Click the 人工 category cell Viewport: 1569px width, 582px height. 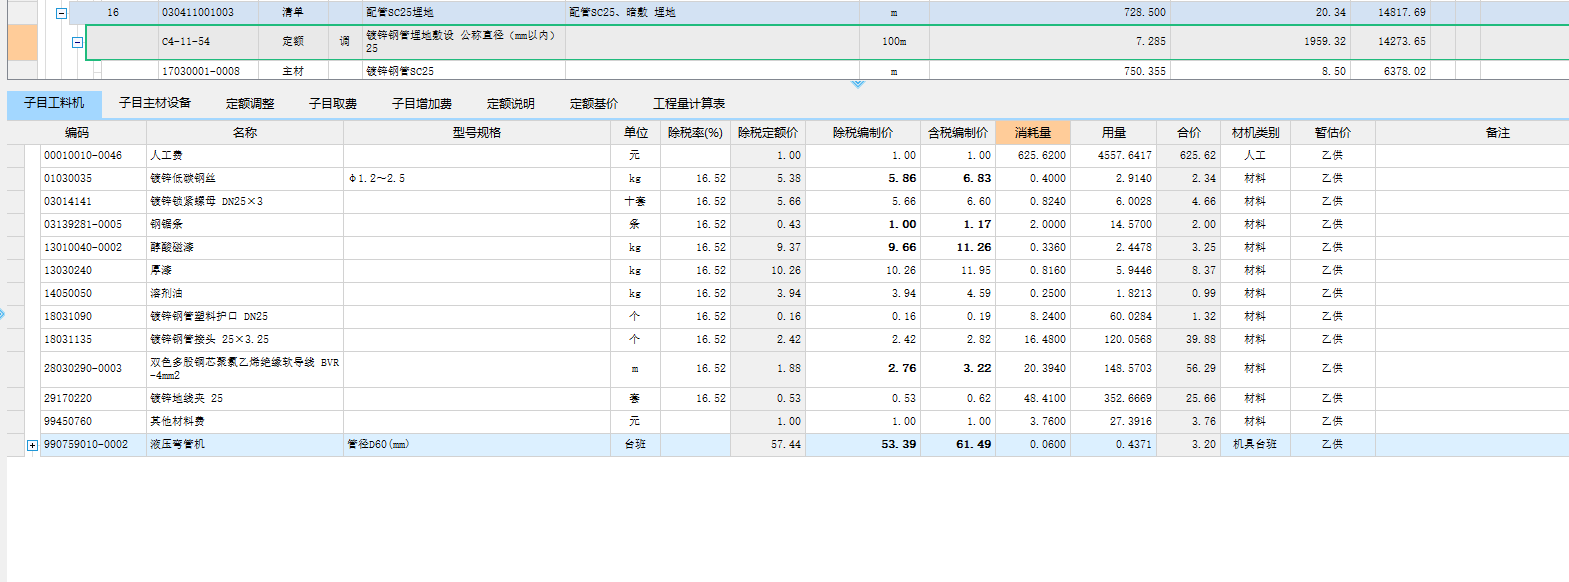[1256, 155]
